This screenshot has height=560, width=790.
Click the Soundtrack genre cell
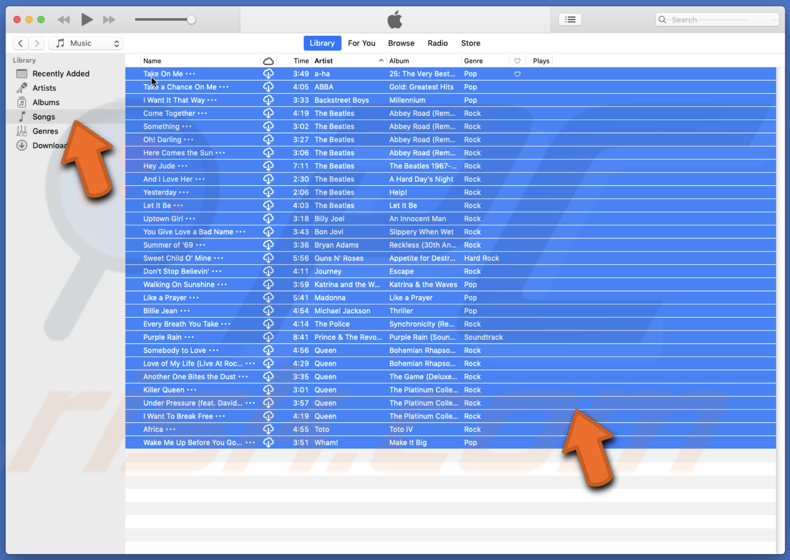[483, 337]
